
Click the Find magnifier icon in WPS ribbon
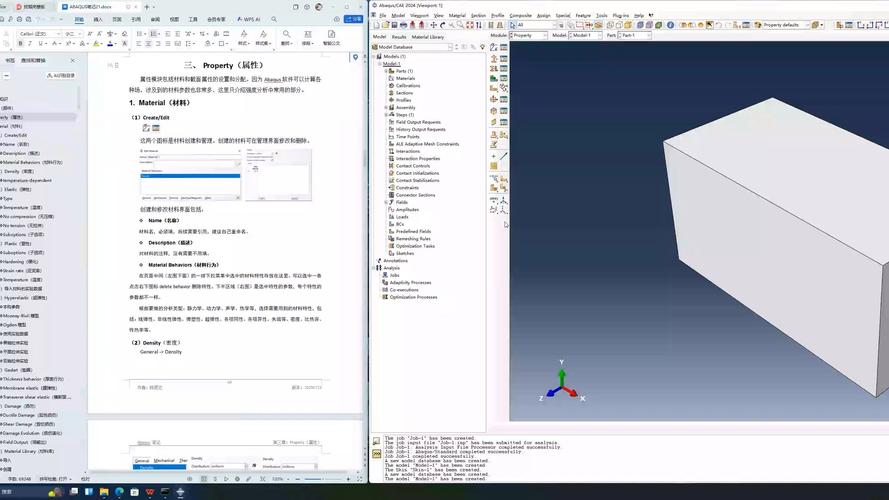[x=286, y=35]
